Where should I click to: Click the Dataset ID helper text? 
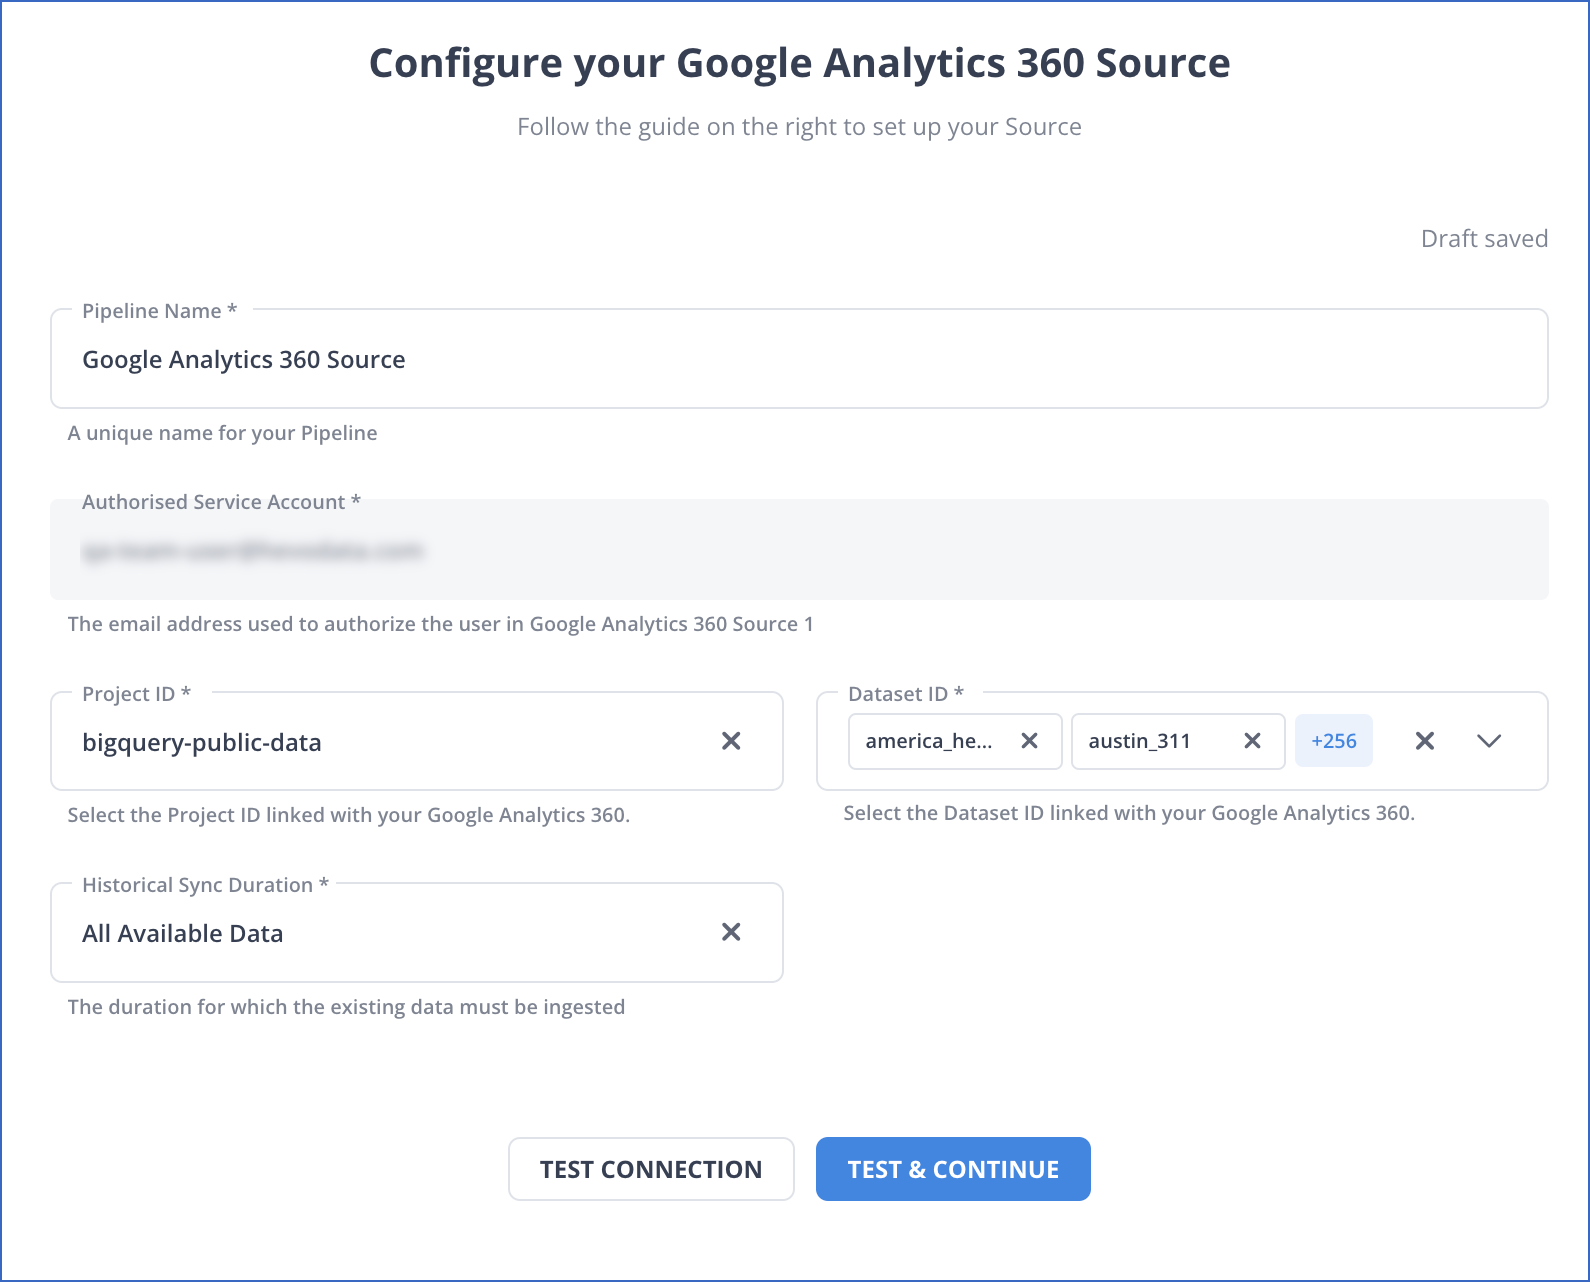1129,813
